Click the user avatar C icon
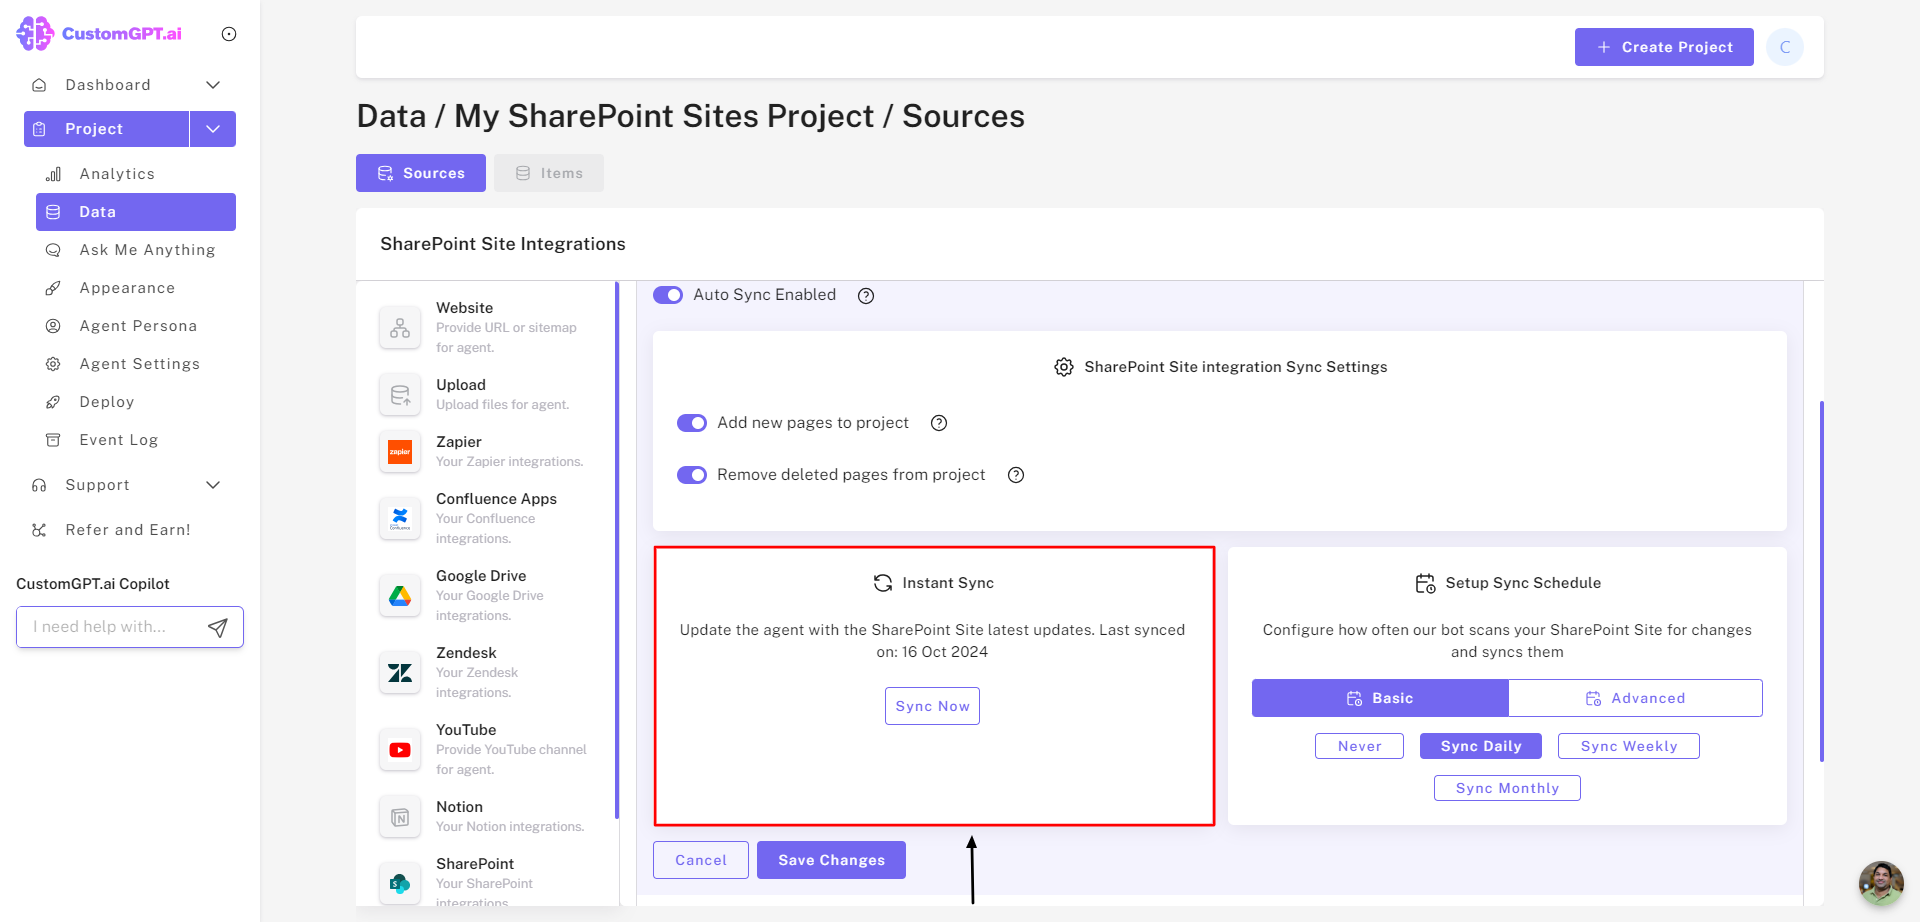 pos(1785,47)
